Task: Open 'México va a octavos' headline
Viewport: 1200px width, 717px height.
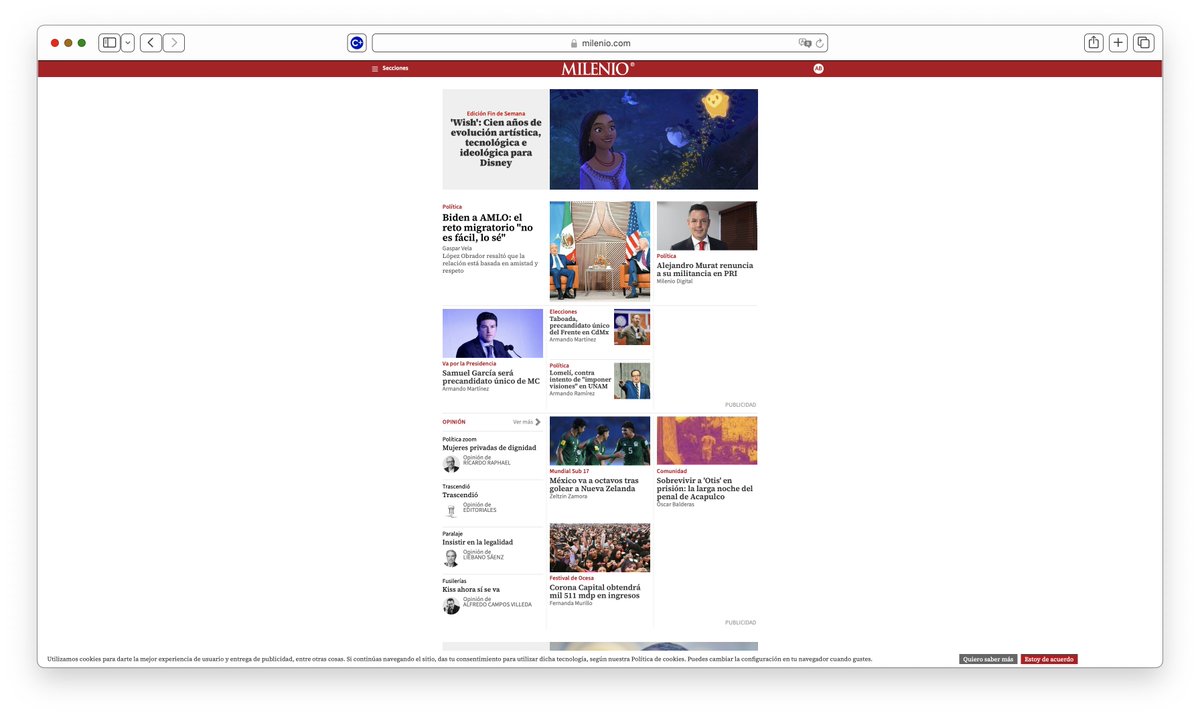Action: tap(594, 484)
